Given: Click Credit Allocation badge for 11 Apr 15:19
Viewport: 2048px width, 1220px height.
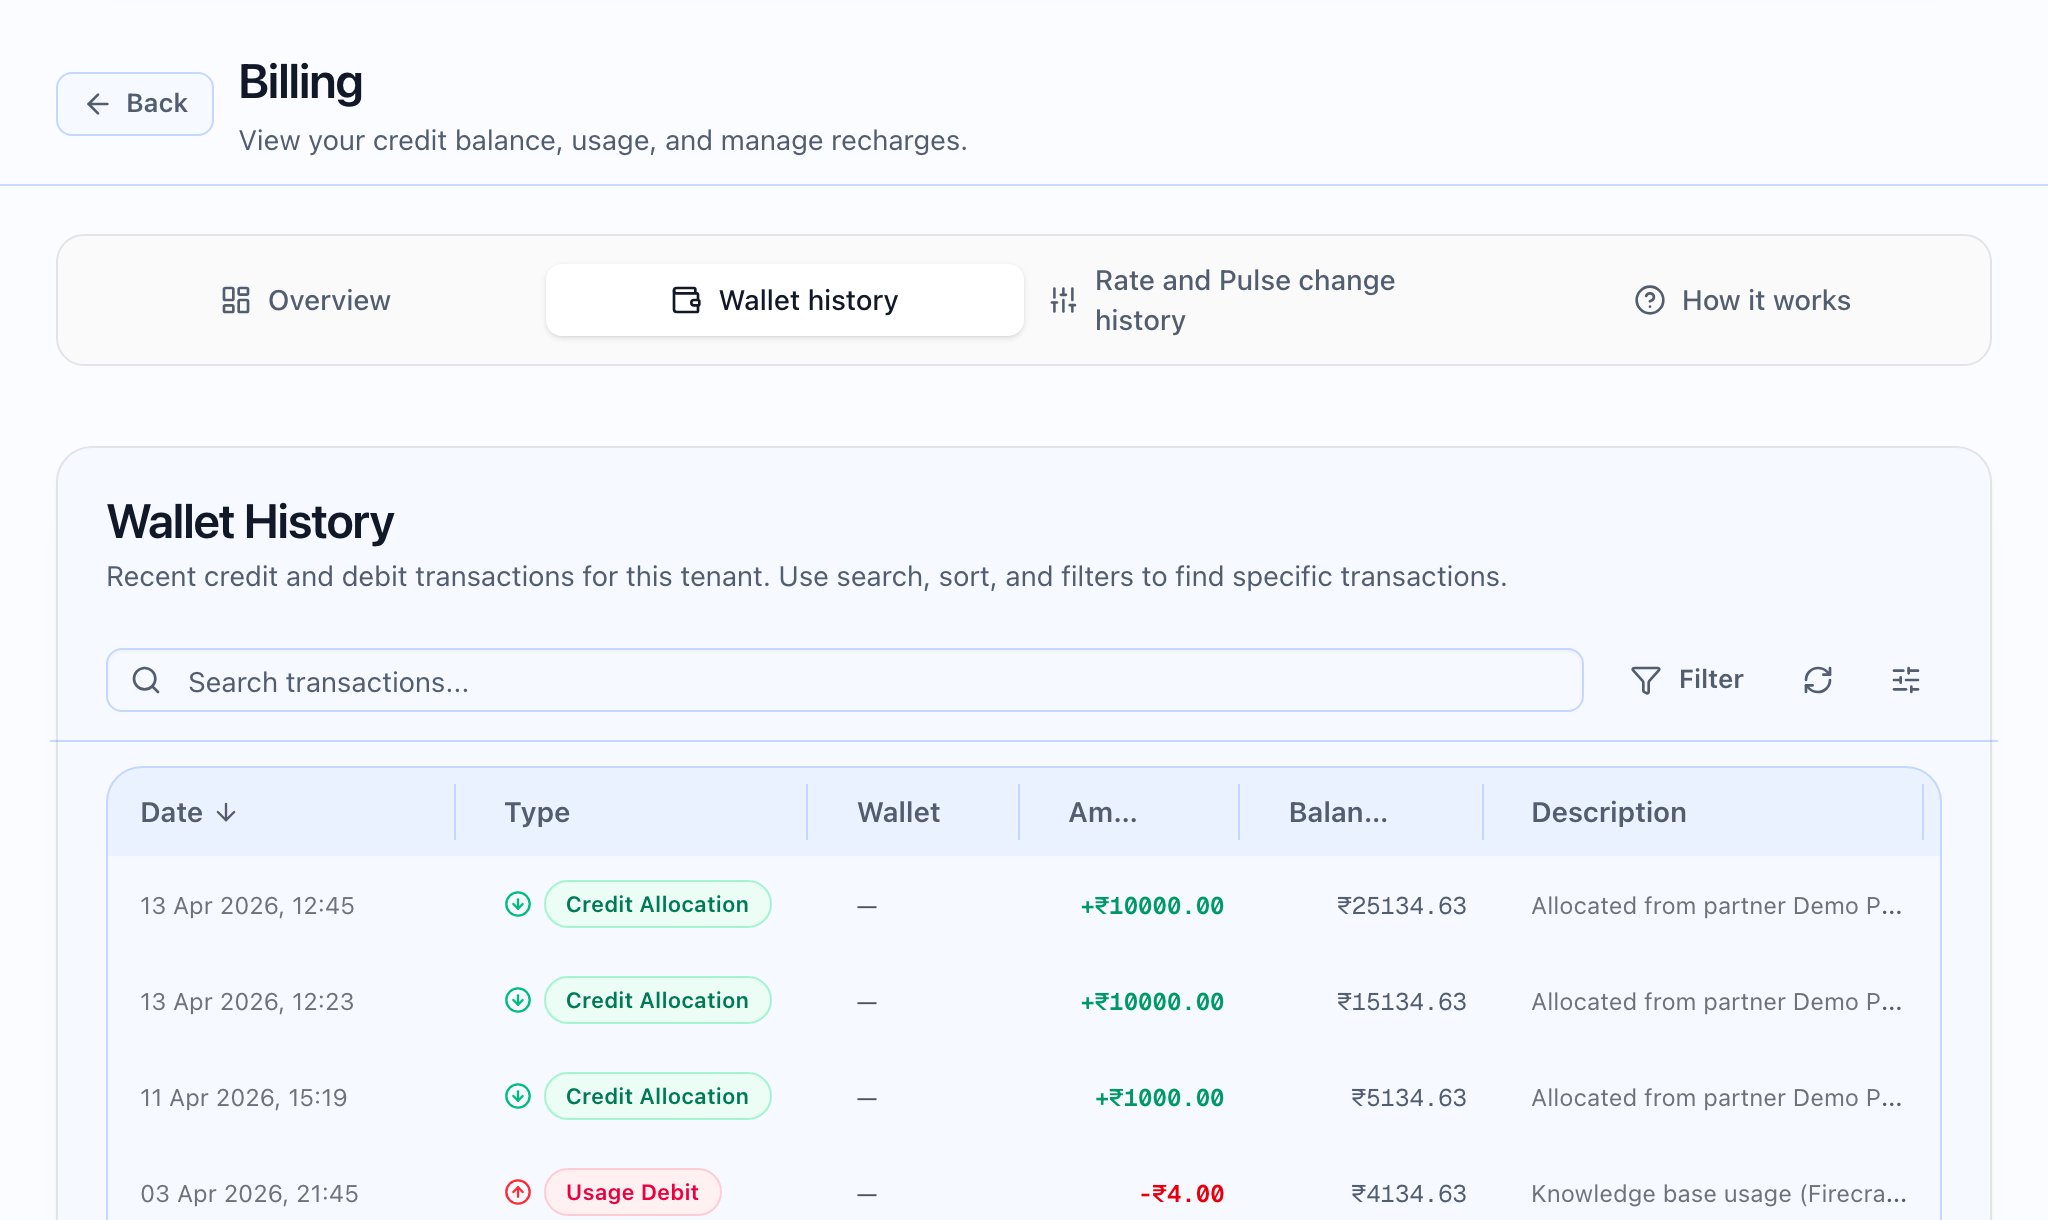Looking at the screenshot, I should (x=658, y=1096).
